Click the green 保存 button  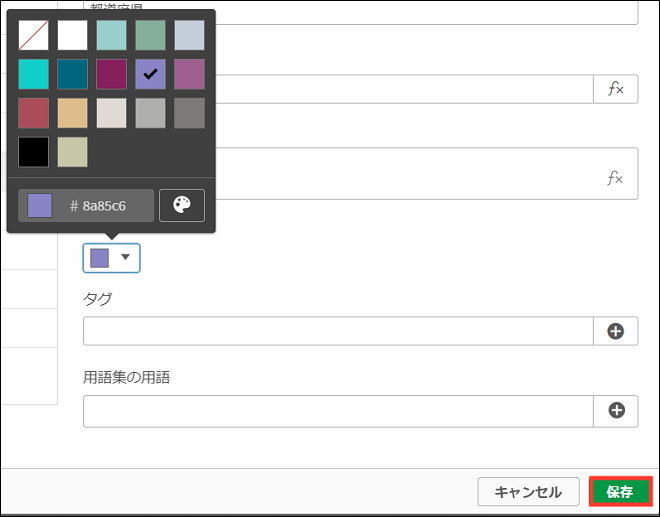click(x=620, y=492)
